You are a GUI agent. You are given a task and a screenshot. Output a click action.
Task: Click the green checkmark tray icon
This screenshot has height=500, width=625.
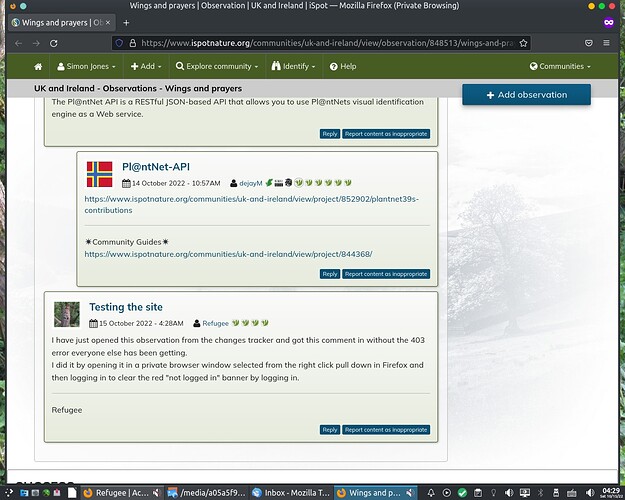click(462, 493)
